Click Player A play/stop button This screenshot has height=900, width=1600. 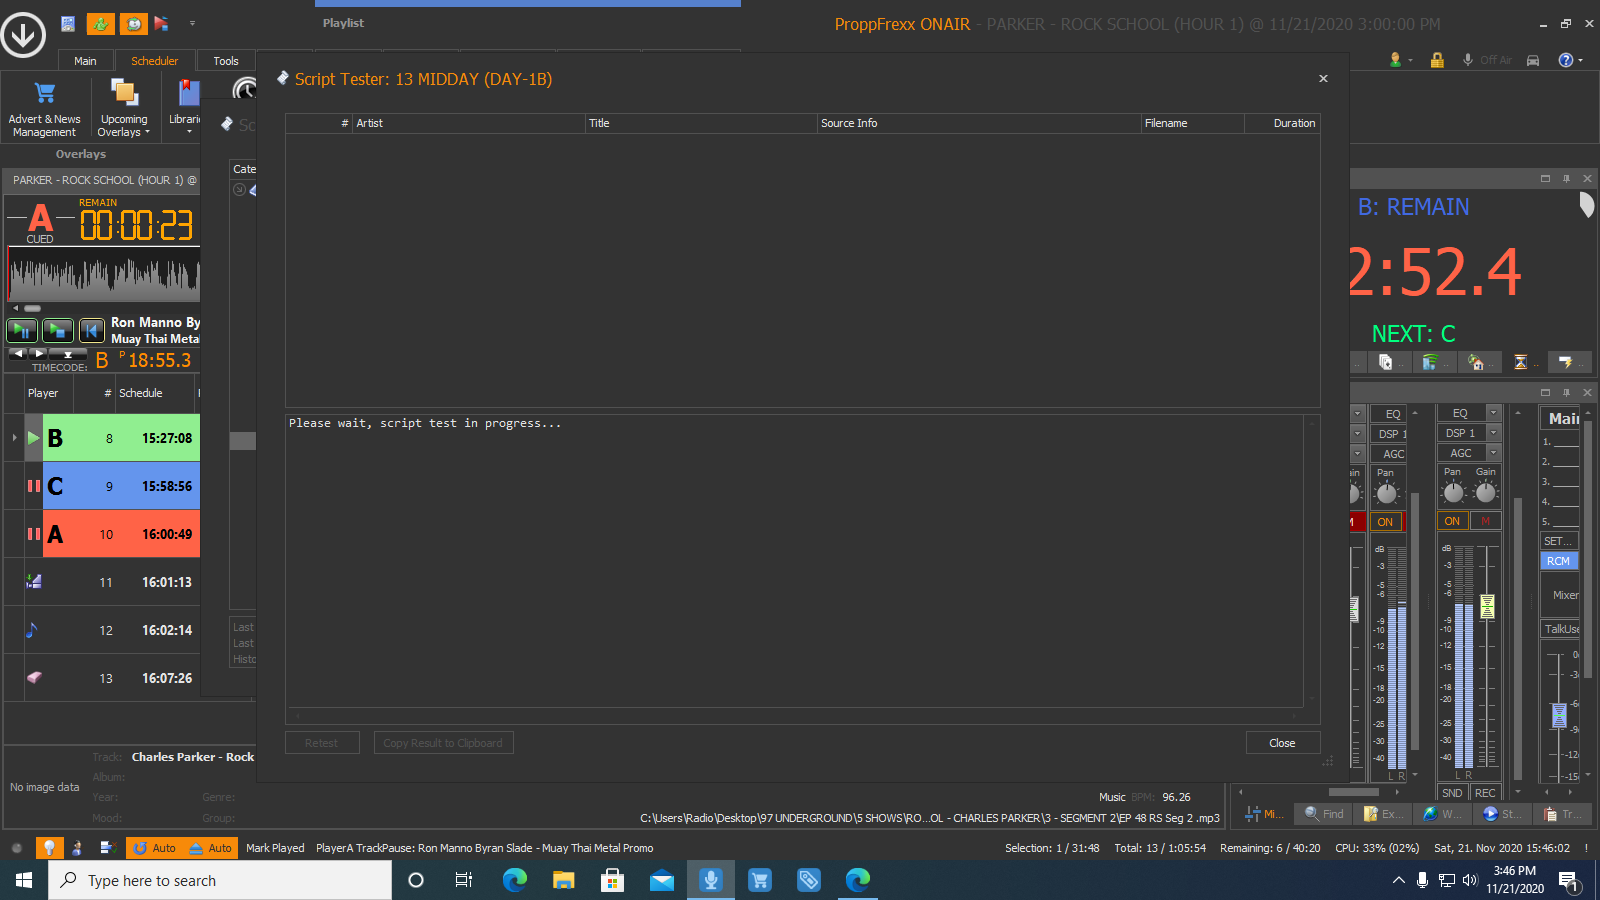[57, 330]
